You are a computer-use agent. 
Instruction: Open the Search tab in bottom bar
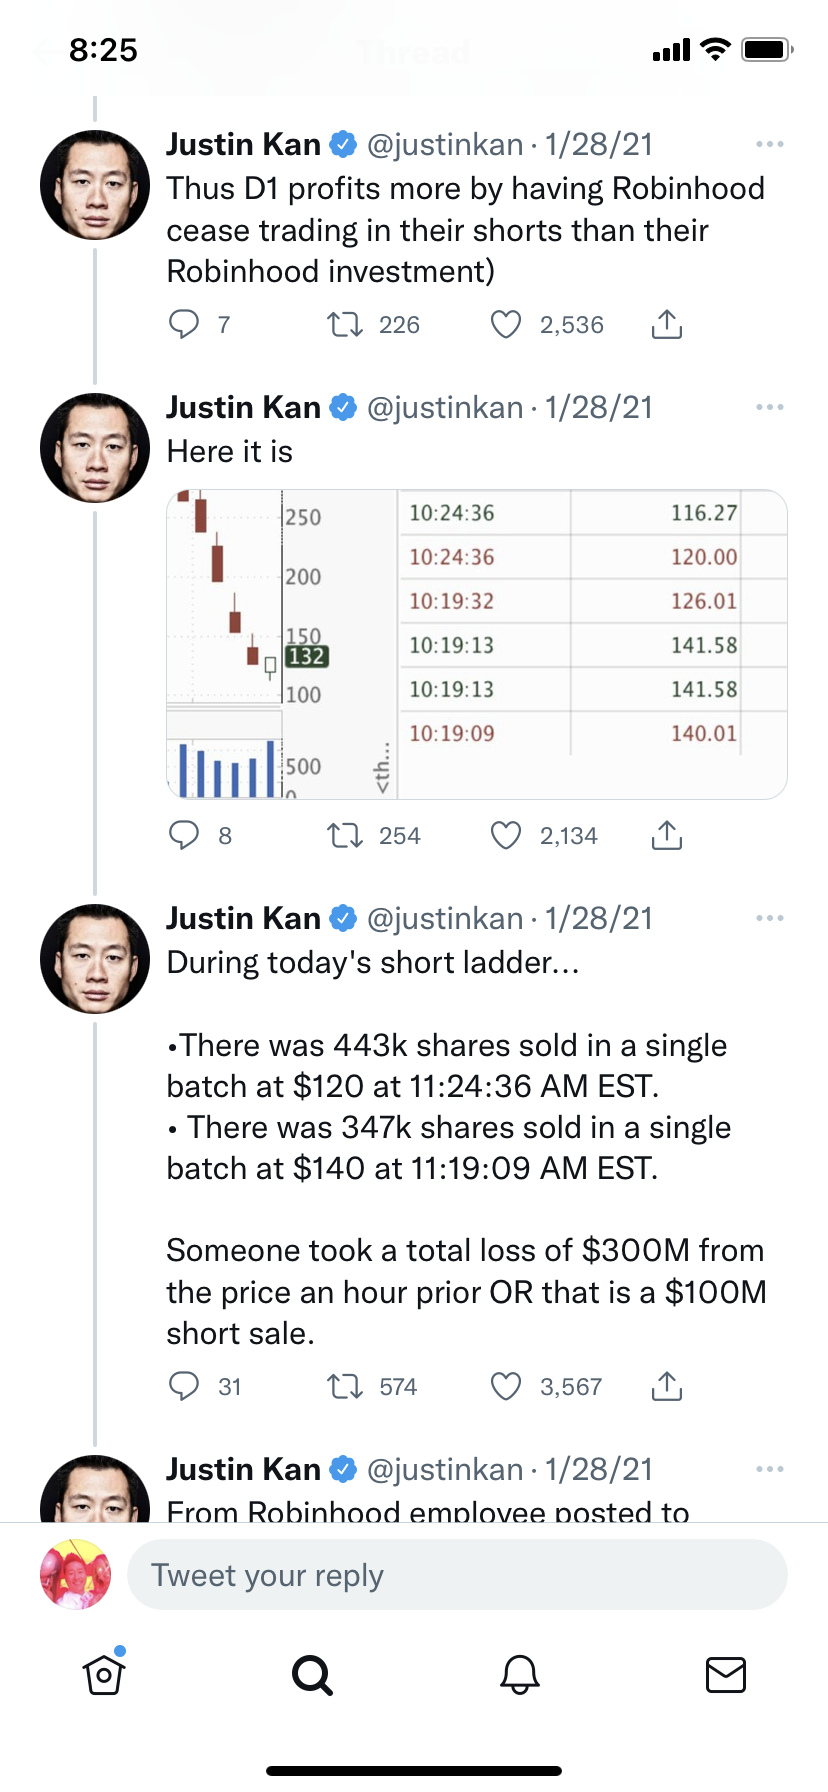(x=312, y=1674)
